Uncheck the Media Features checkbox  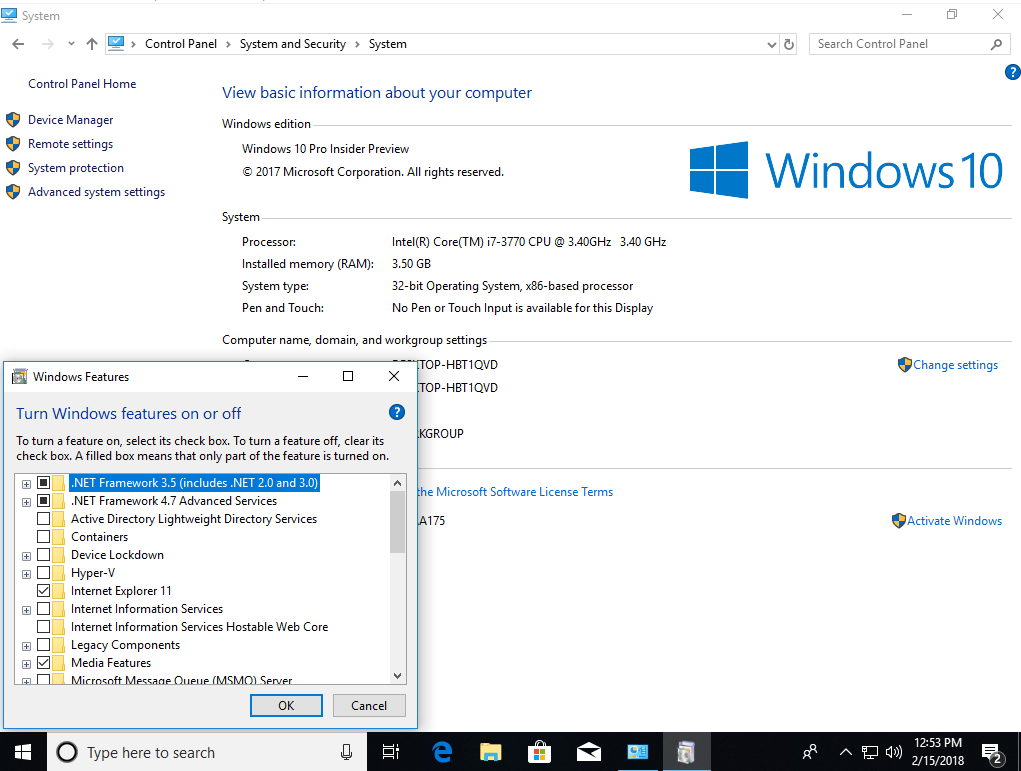[44, 663]
